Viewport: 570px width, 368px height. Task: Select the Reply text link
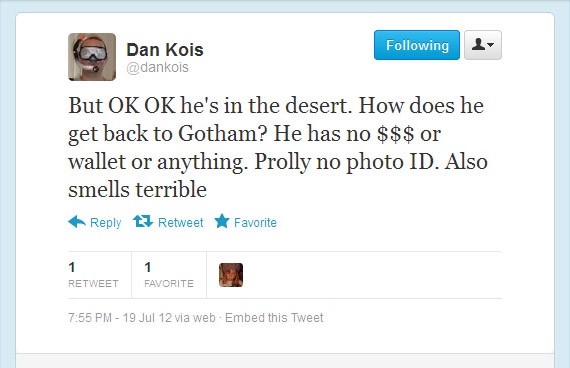pos(105,222)
